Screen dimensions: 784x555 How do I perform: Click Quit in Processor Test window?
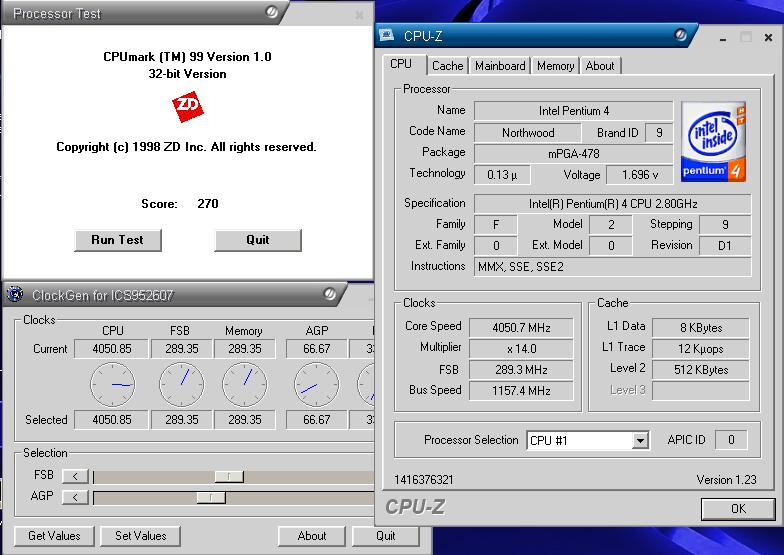pyautogui.click(x=258, y=240)
